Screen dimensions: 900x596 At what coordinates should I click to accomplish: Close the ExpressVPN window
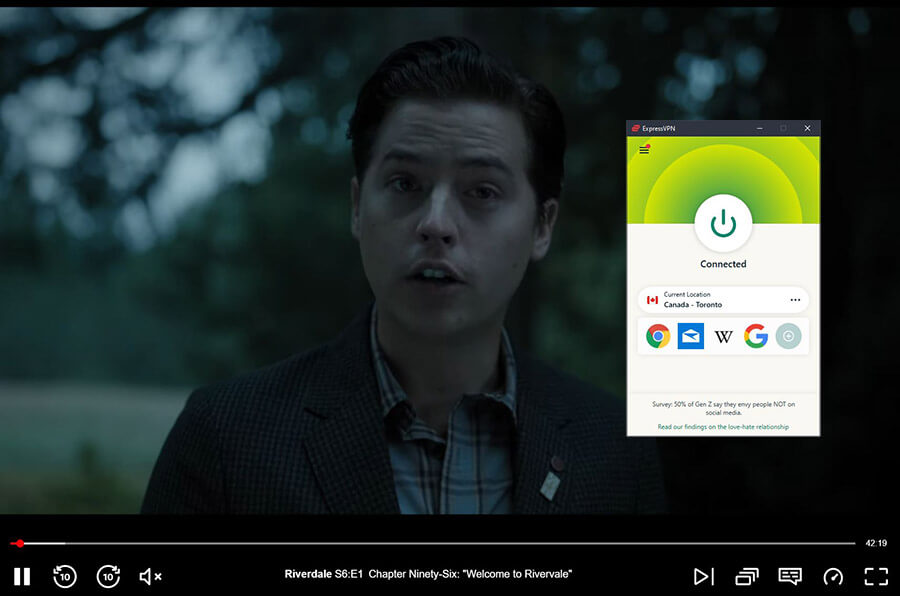[807, 128]
